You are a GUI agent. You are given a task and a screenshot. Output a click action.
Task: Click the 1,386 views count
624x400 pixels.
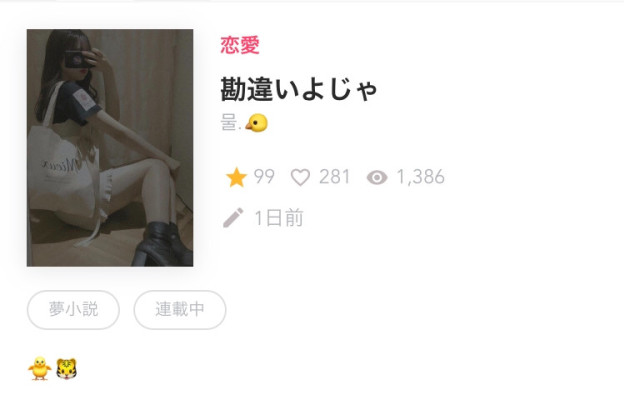tap(421, 177)
